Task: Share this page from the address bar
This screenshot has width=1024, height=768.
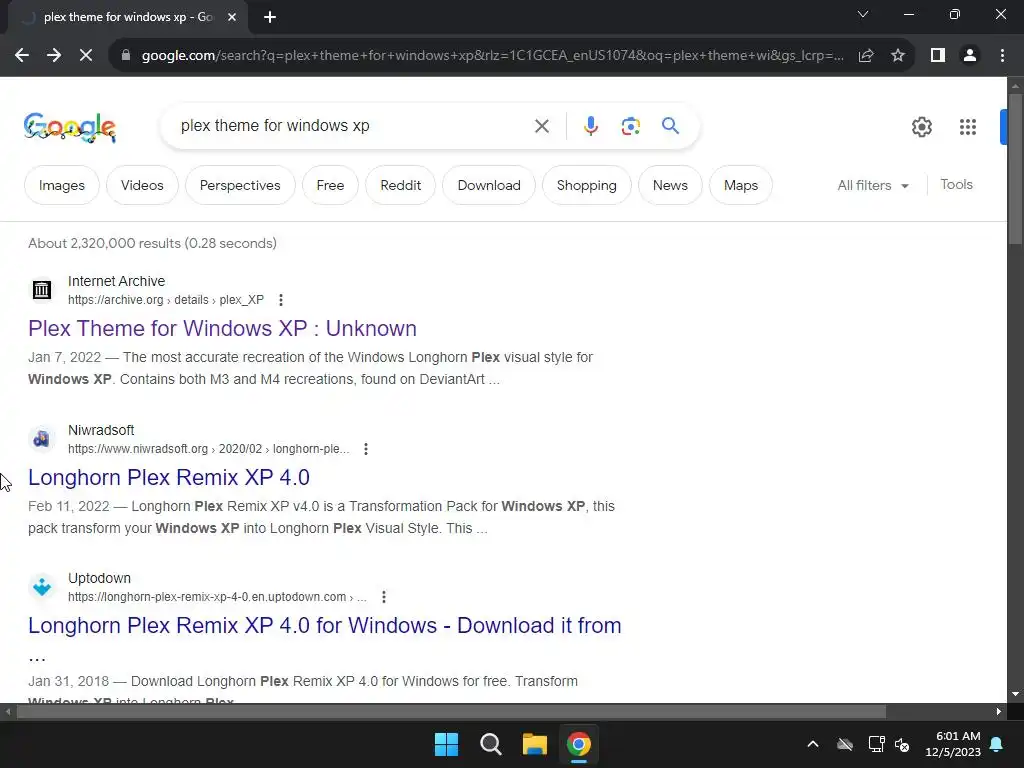Action: pyautogui.click(x=866, y=56)
